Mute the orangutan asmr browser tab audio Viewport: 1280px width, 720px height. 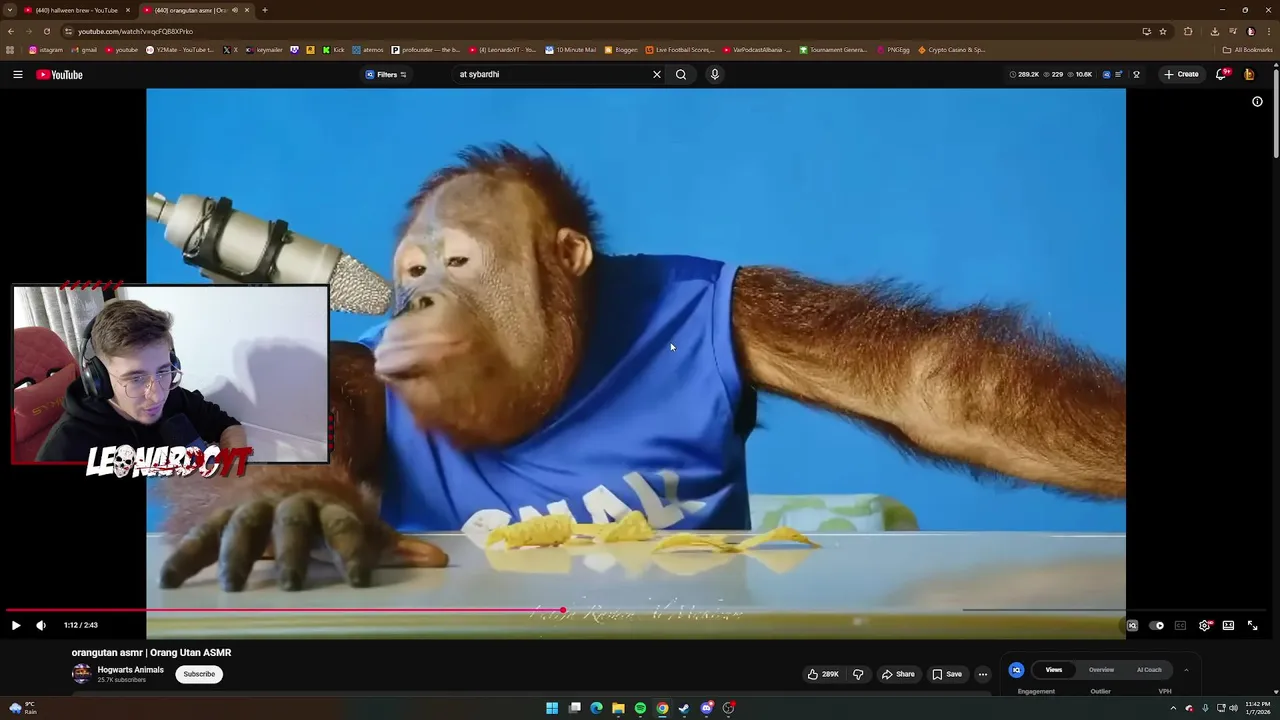(x=235, y=10)
